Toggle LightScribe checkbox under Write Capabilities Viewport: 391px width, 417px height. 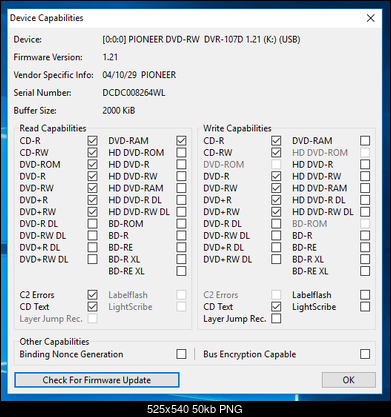tap(365, 307)
